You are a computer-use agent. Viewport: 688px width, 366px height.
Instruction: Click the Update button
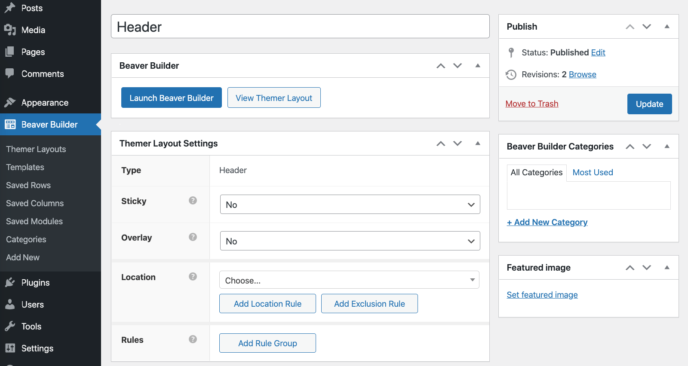click(649, 104)
